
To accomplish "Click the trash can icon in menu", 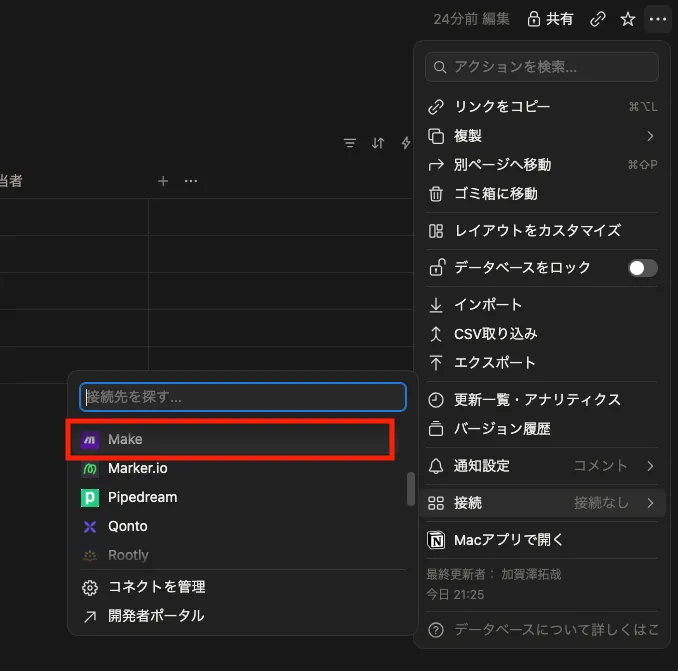I will pos(436,194).
